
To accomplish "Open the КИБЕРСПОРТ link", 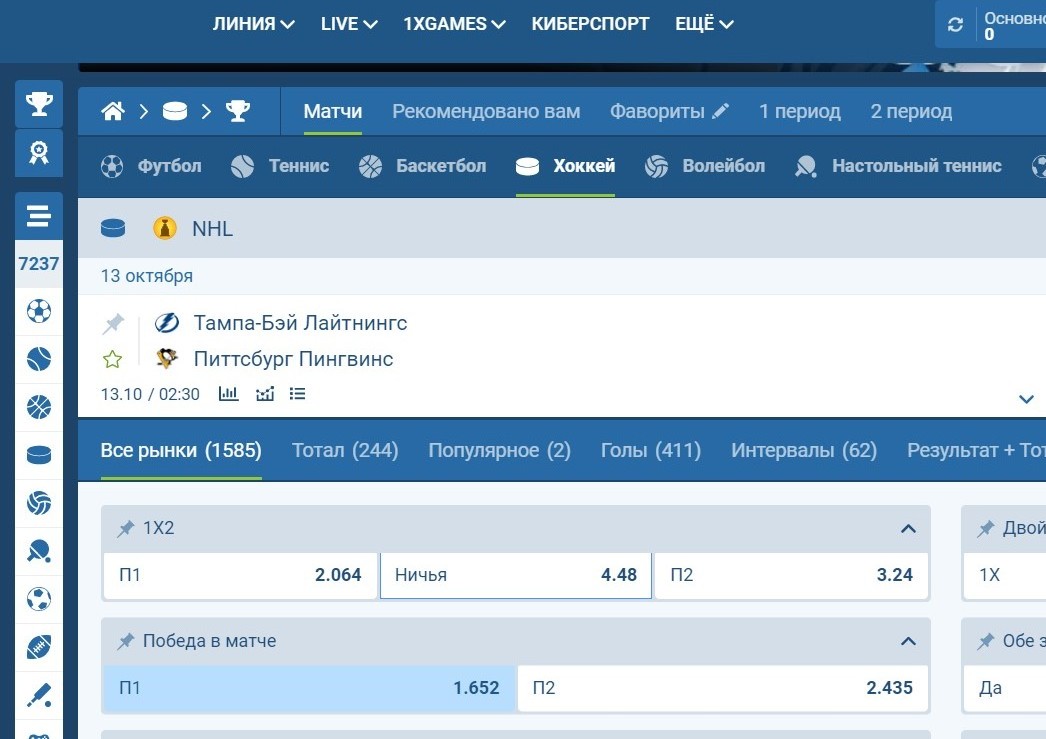I will 590,24.
